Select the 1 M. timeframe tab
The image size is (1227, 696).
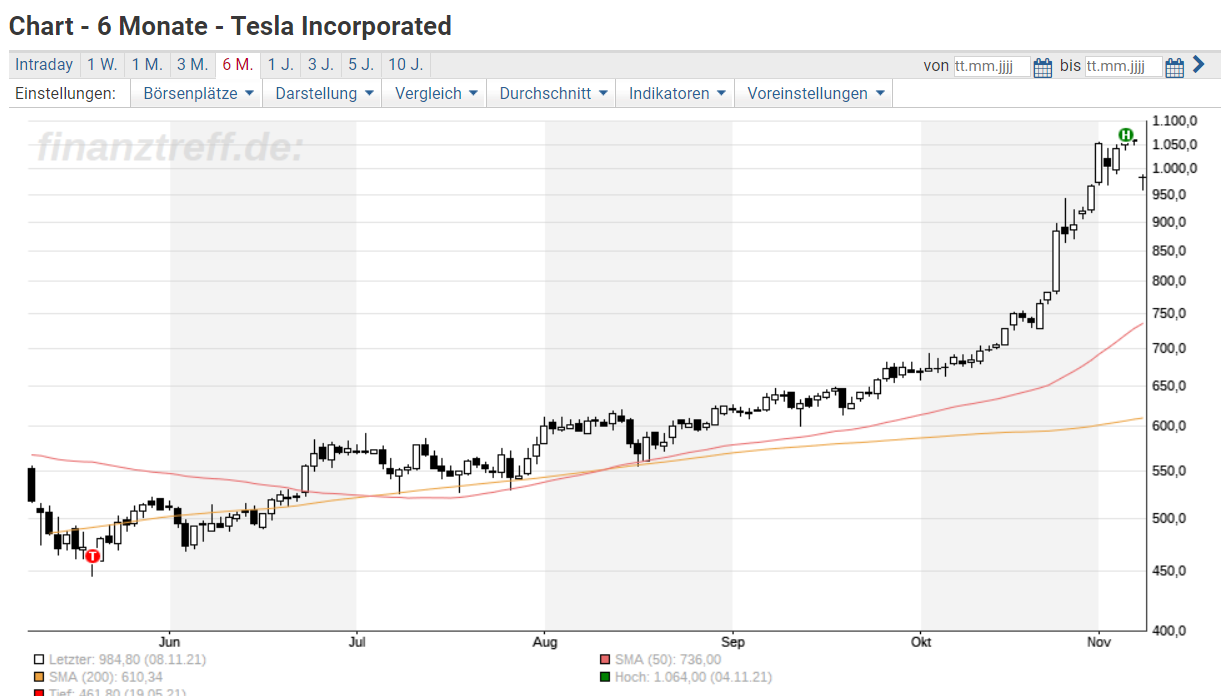tap(147, 65)
